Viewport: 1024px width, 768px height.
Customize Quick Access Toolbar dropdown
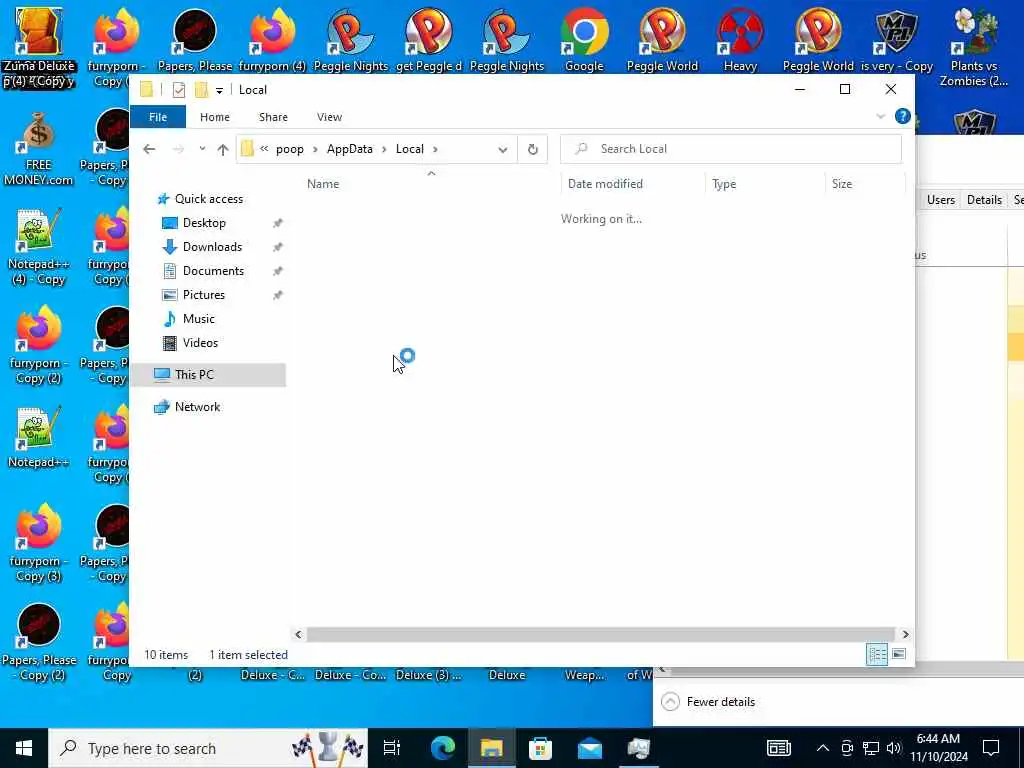(219, 90)
